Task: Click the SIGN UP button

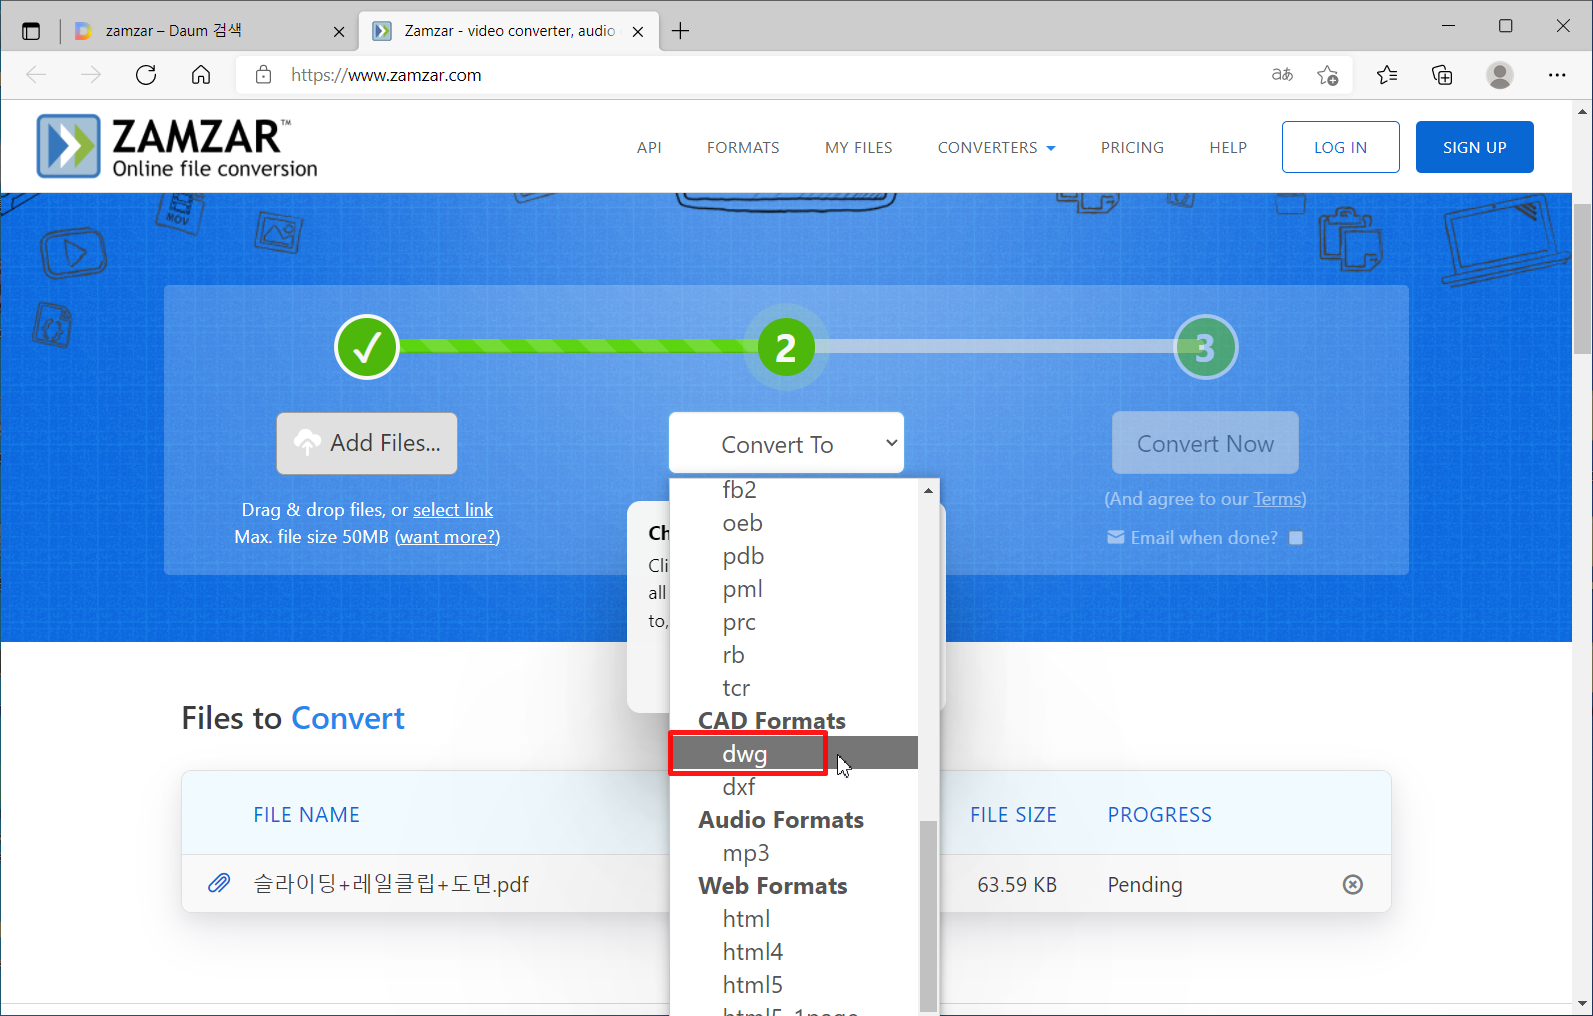Action: tap(1474, 147)
